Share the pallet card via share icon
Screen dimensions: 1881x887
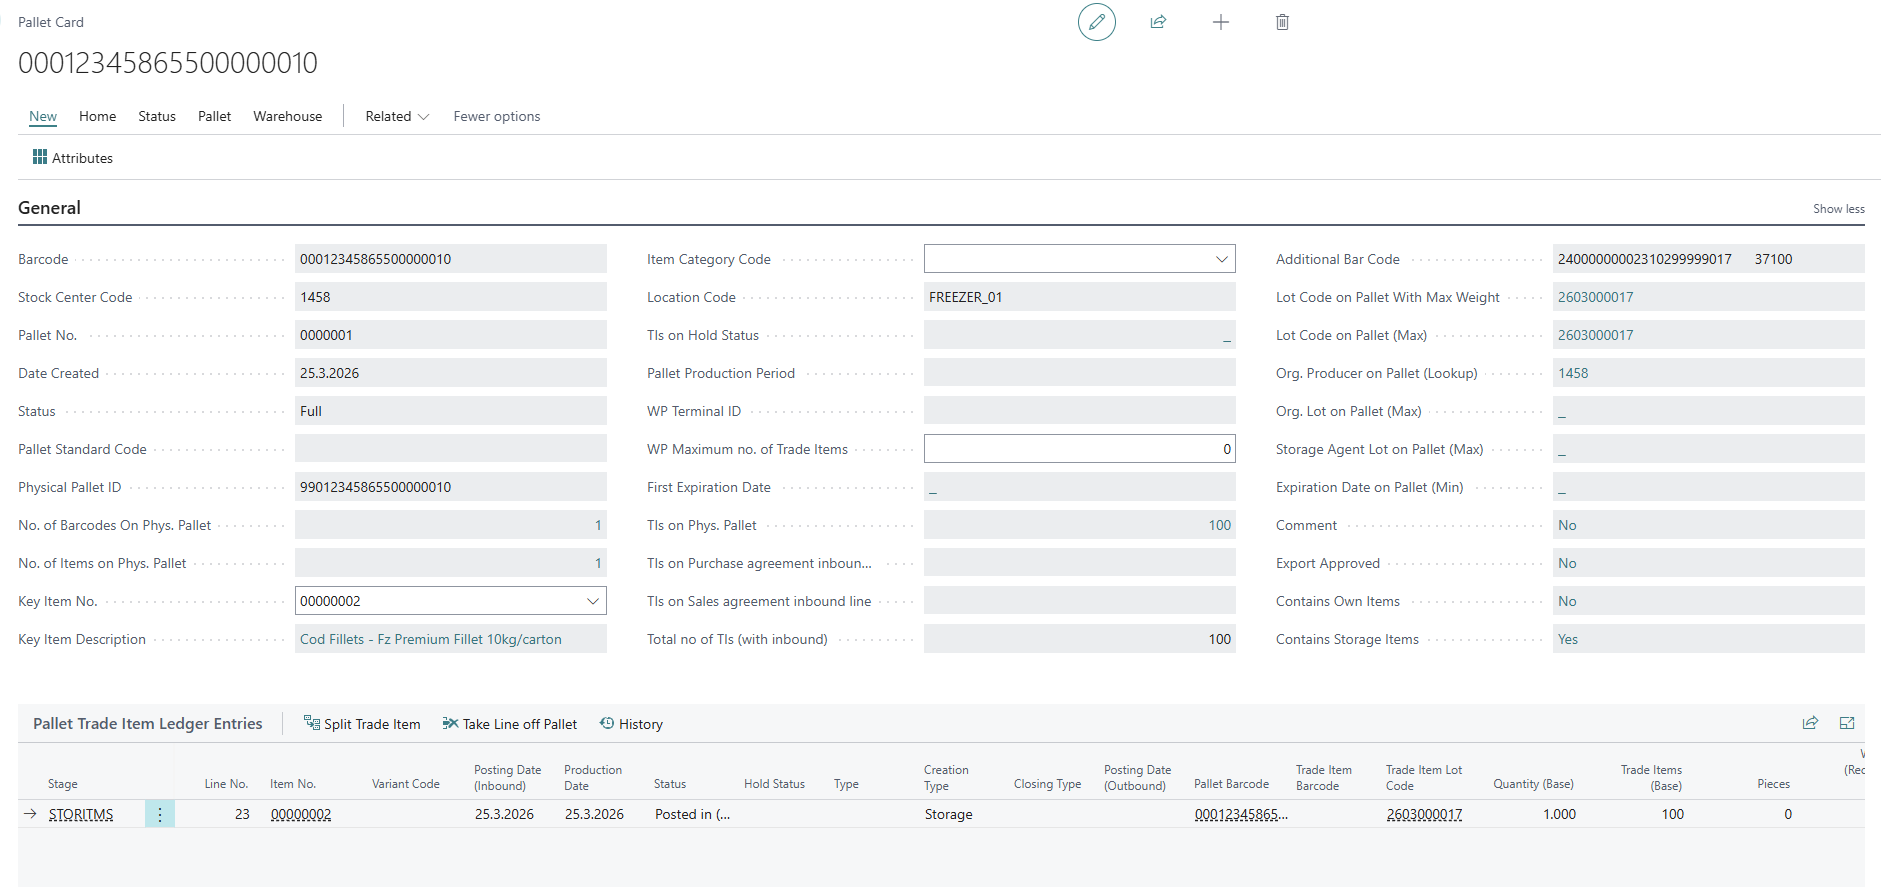(1158, 22)
